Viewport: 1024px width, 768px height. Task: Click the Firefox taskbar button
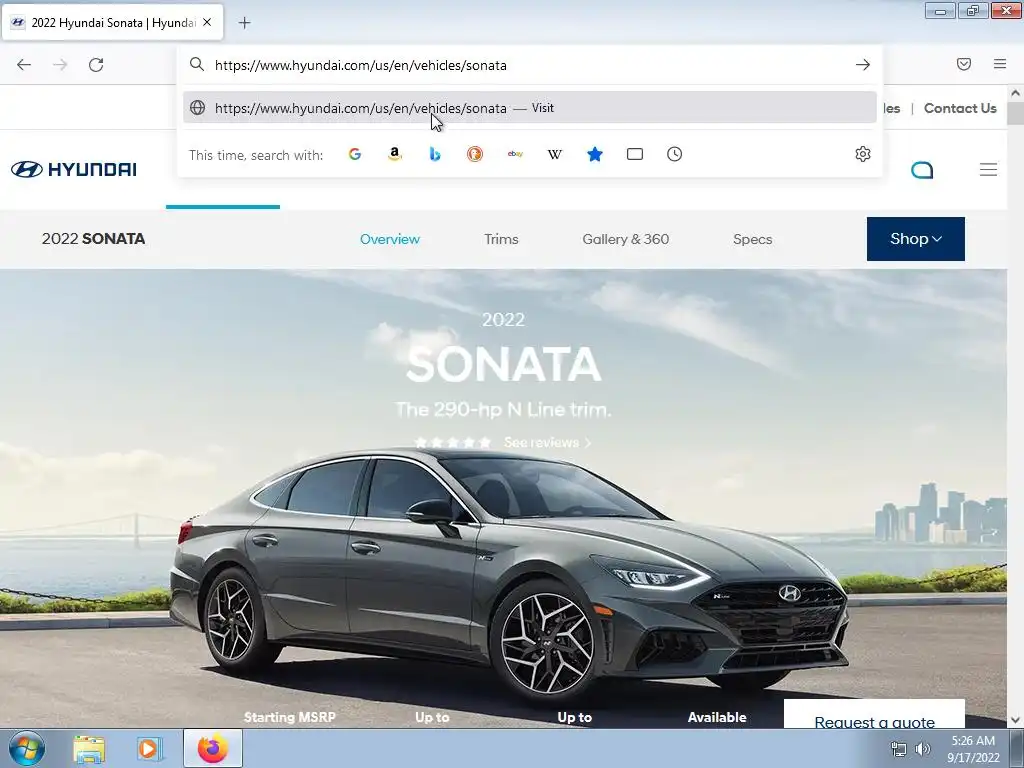pyautogui.click(x=213, y=748)
